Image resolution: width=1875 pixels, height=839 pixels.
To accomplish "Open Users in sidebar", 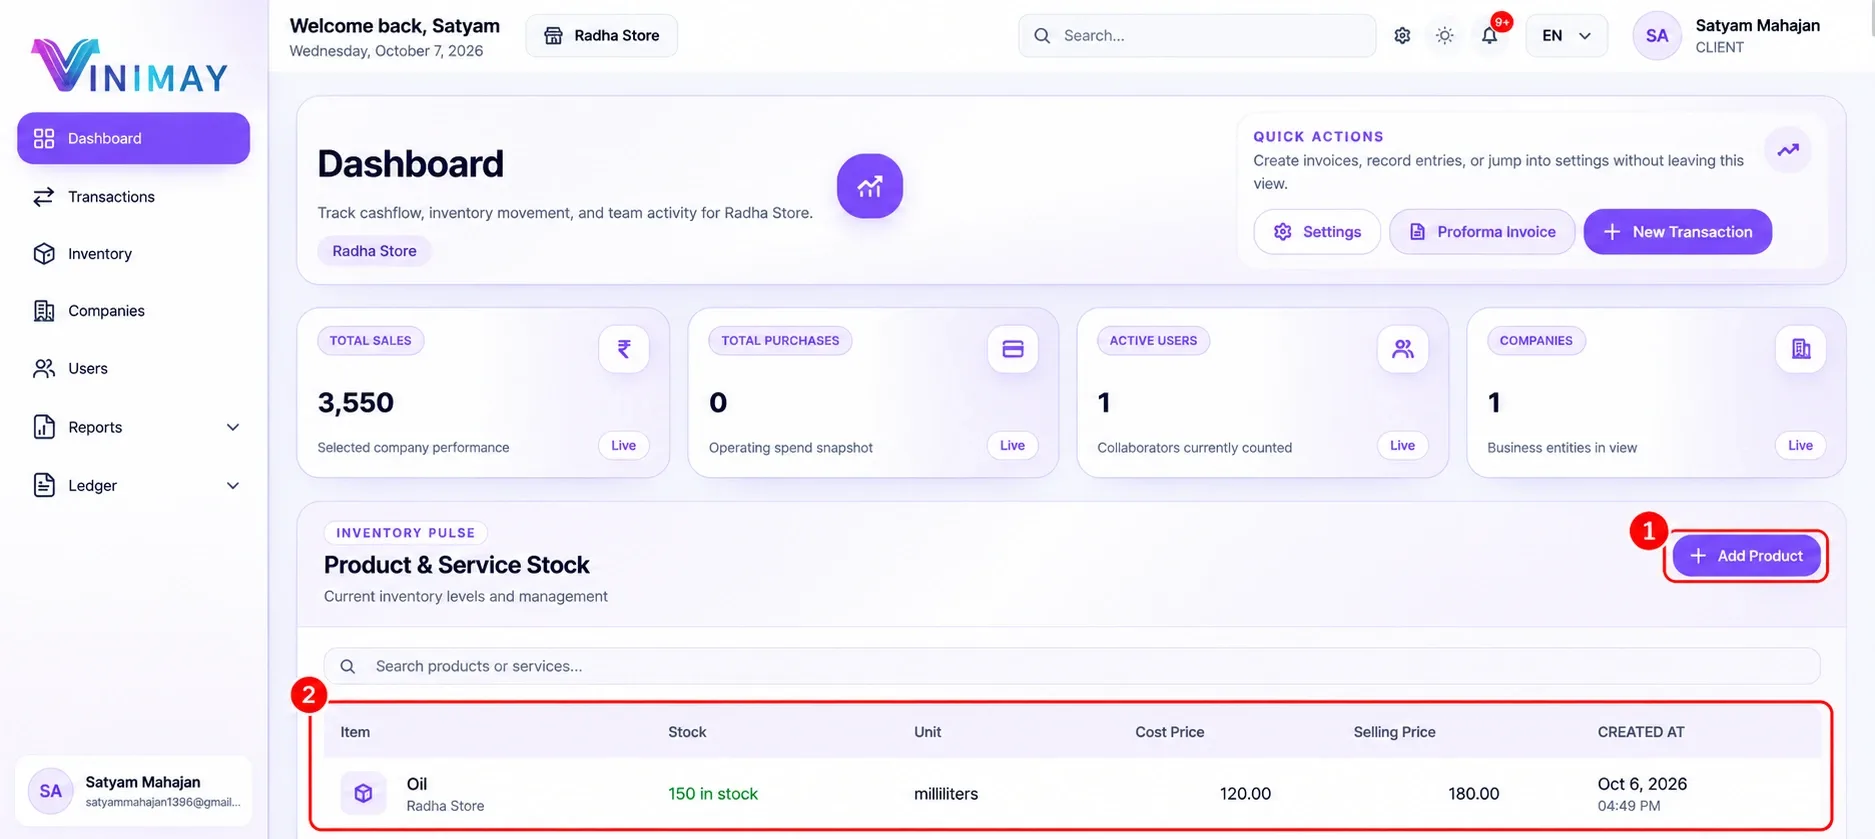I will click(134, 368).
